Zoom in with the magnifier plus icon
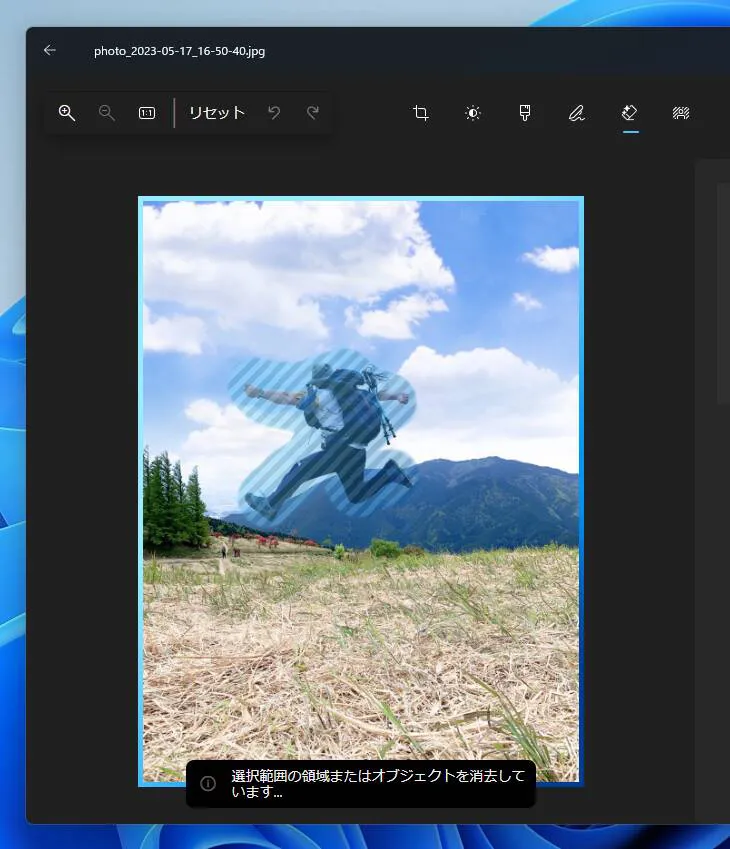This screenshot has width=730, height=849. (x=67, y=113)
